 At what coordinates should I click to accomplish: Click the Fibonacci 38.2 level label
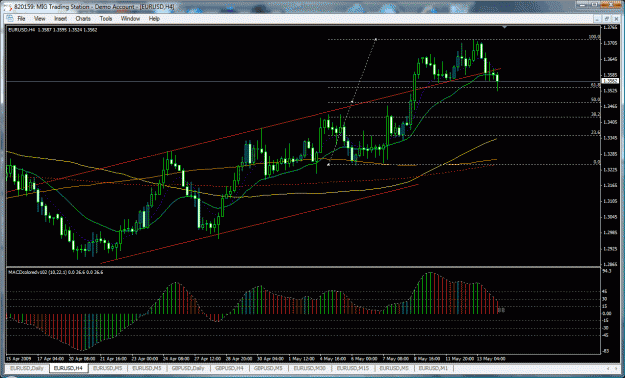pos(596,114)
